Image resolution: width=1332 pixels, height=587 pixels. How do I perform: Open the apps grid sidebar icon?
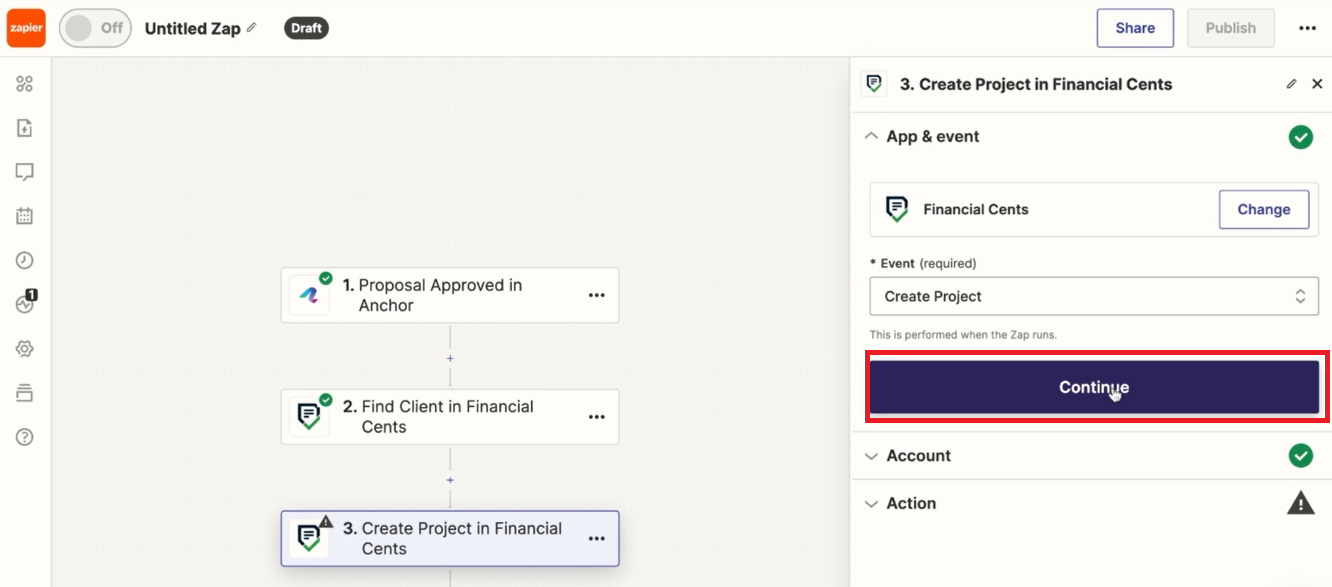tap(25, 84)
